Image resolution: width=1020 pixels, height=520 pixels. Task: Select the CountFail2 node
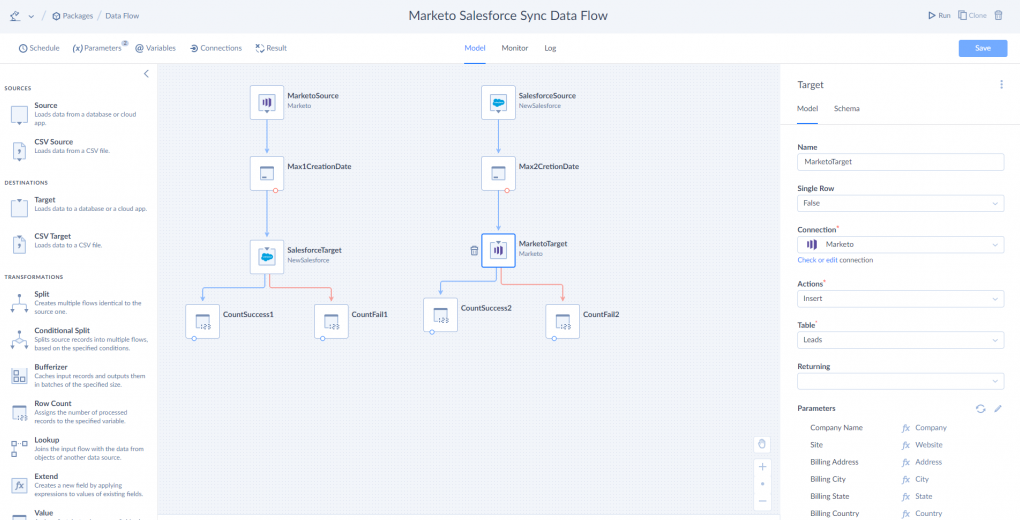tap(563, 322)
